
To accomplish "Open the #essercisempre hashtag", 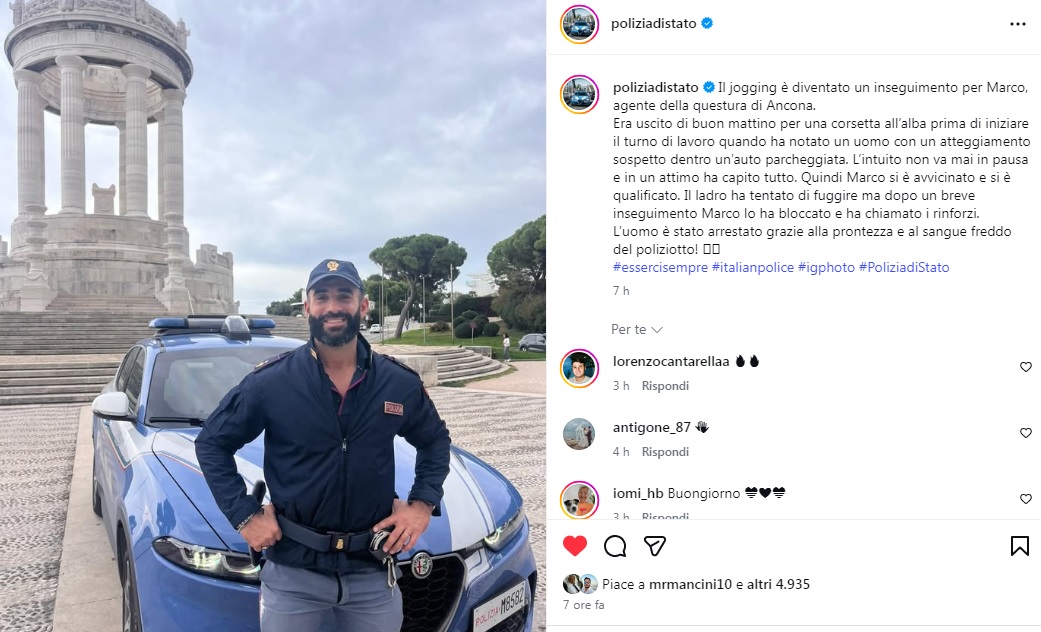I will pyautogui.click(x=660, y=267).
